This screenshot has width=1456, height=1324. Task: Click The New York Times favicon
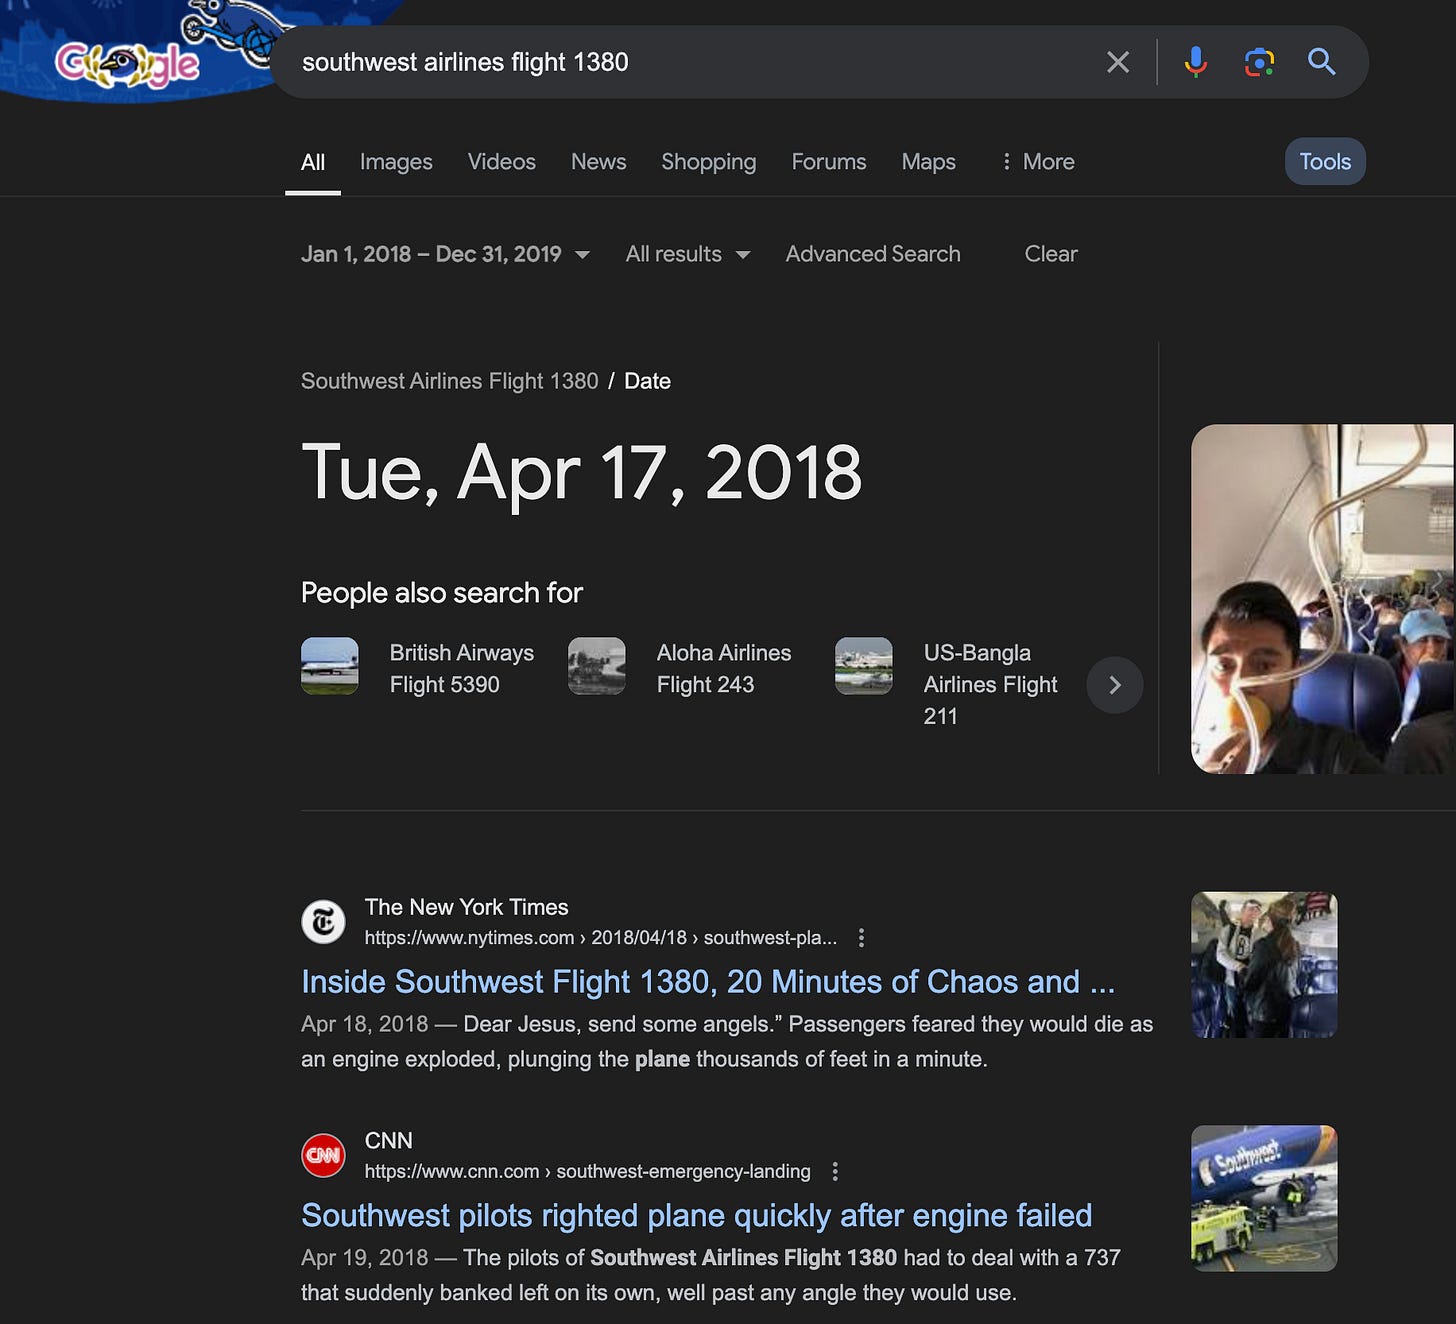[x=324, y=922]
